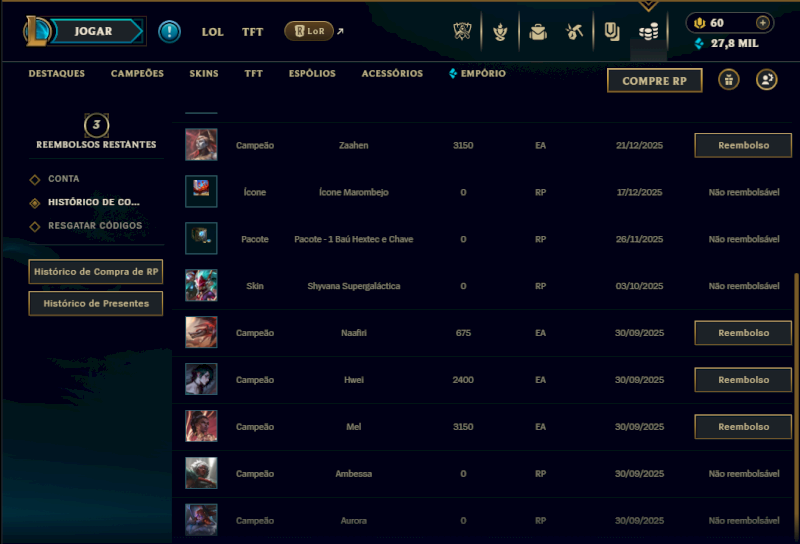The image size is (800, 544).
Task: Click the purchase history scrollbar
Action: click(x=796, y=406)
